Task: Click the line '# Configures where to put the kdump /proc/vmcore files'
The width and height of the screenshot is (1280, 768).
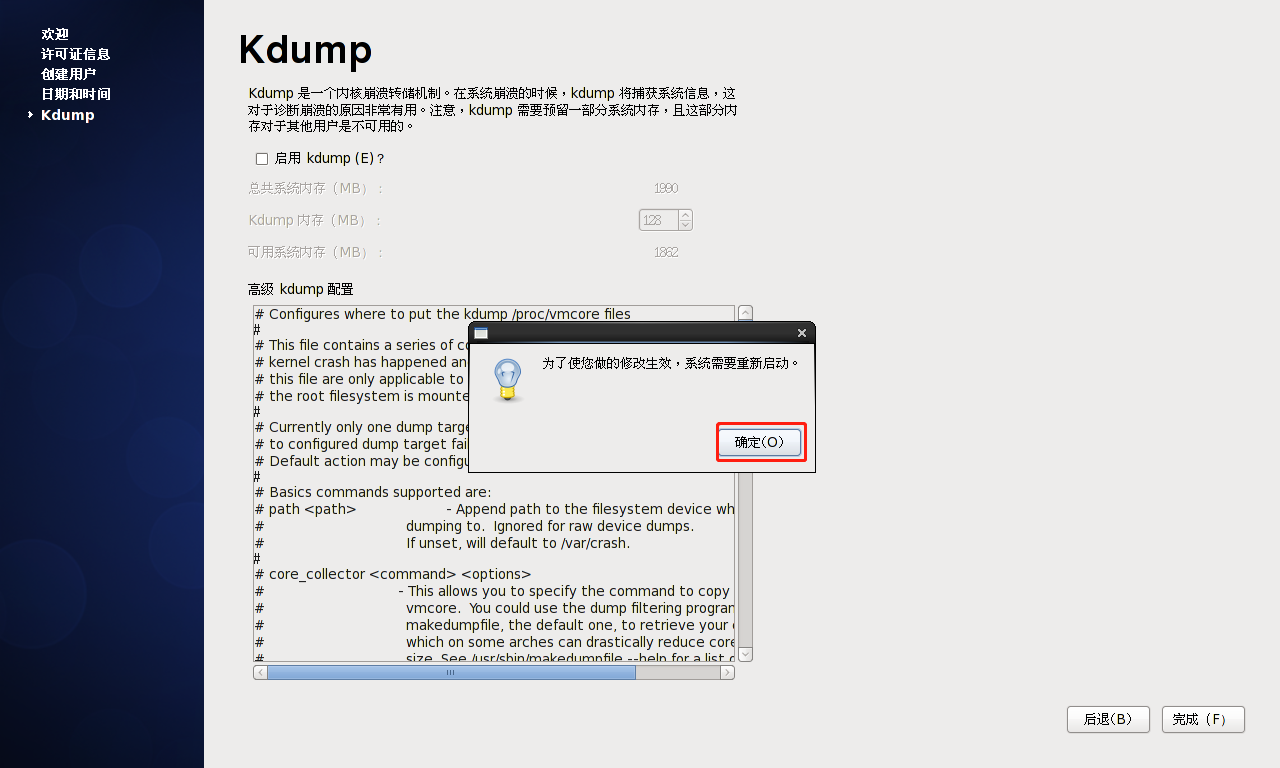Action: click(x=443, y=314)
